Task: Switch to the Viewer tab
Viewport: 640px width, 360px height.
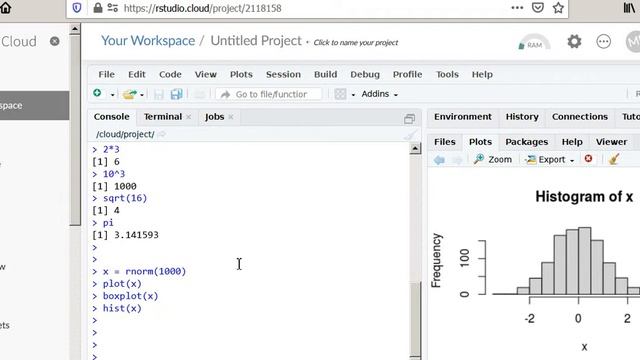Action: click(611, 142)
